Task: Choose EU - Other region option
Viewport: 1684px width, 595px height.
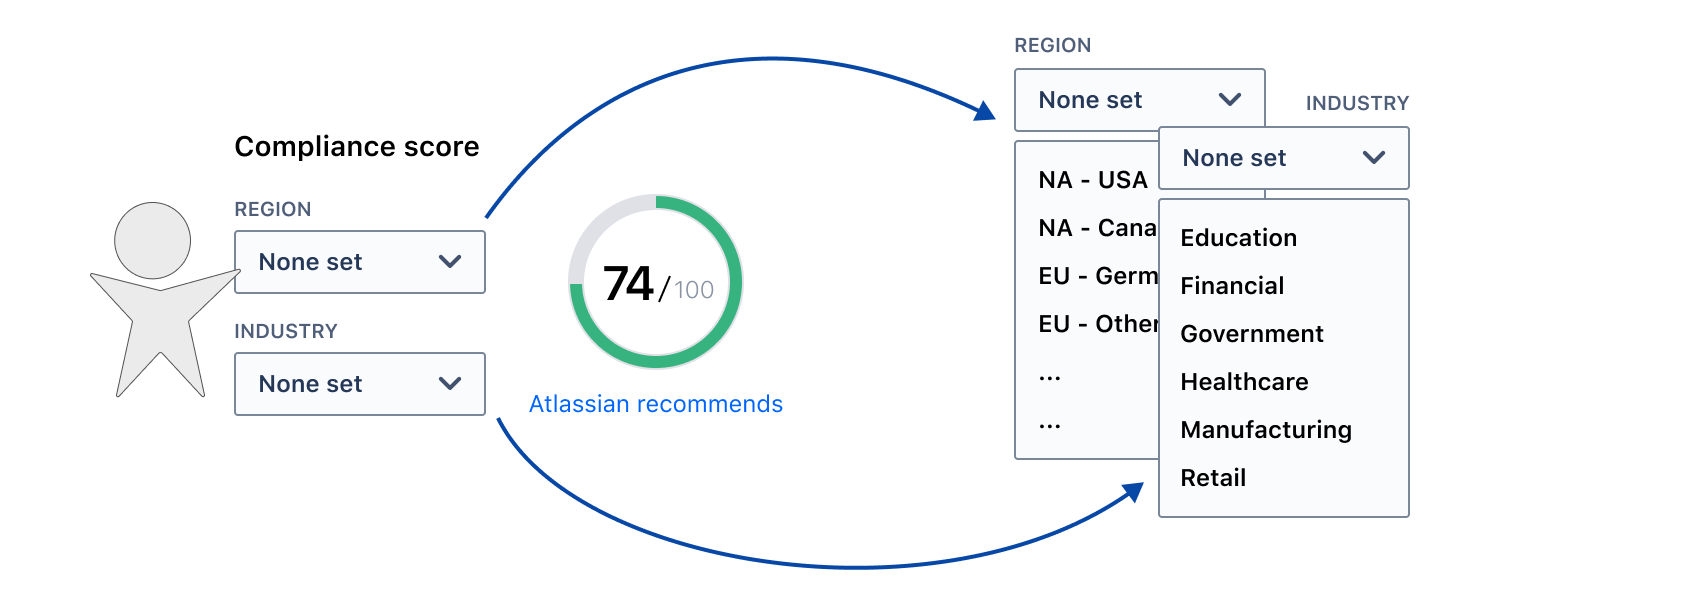Action: click(x=1097, y=324)
